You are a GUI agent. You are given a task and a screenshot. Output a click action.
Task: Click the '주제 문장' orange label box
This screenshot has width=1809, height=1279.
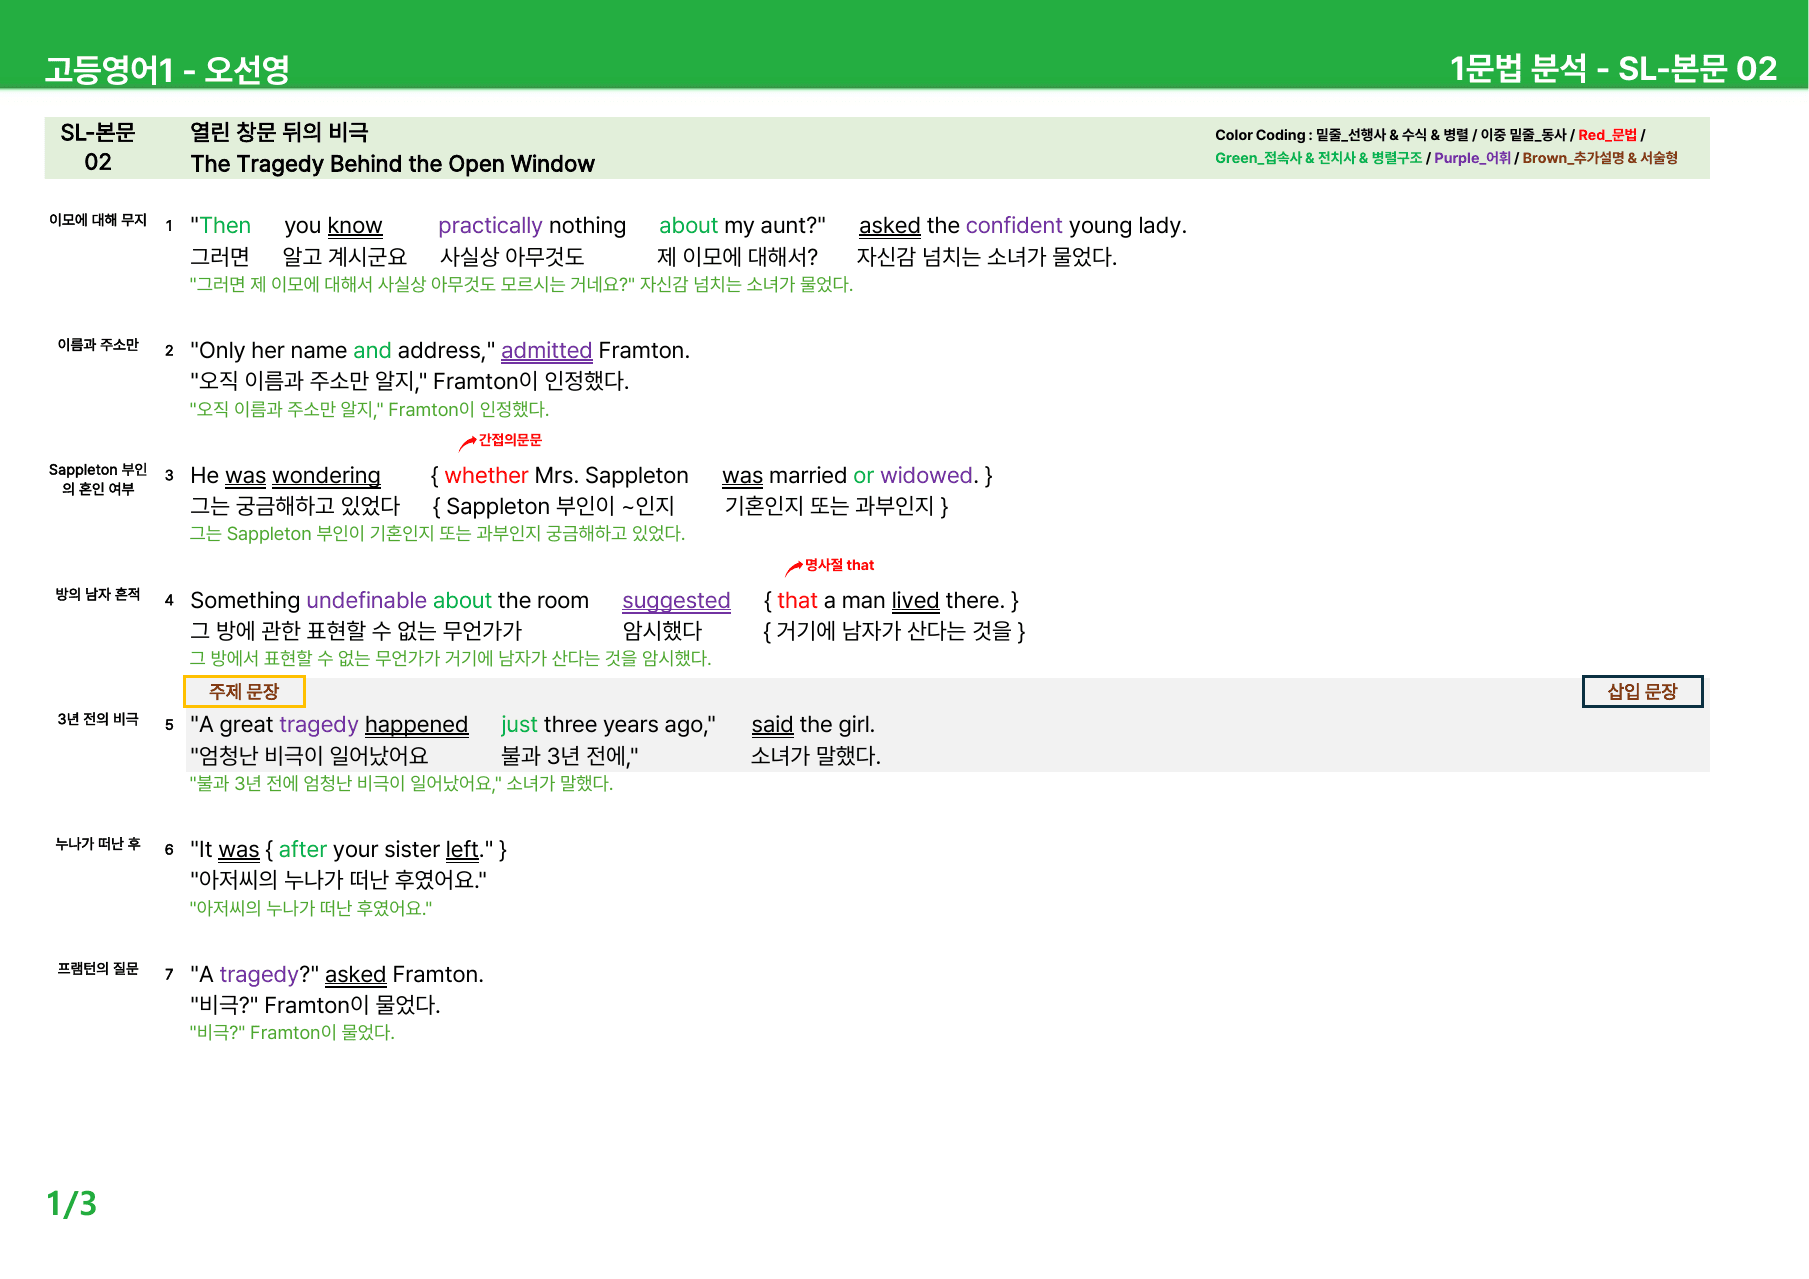[244, 692]
